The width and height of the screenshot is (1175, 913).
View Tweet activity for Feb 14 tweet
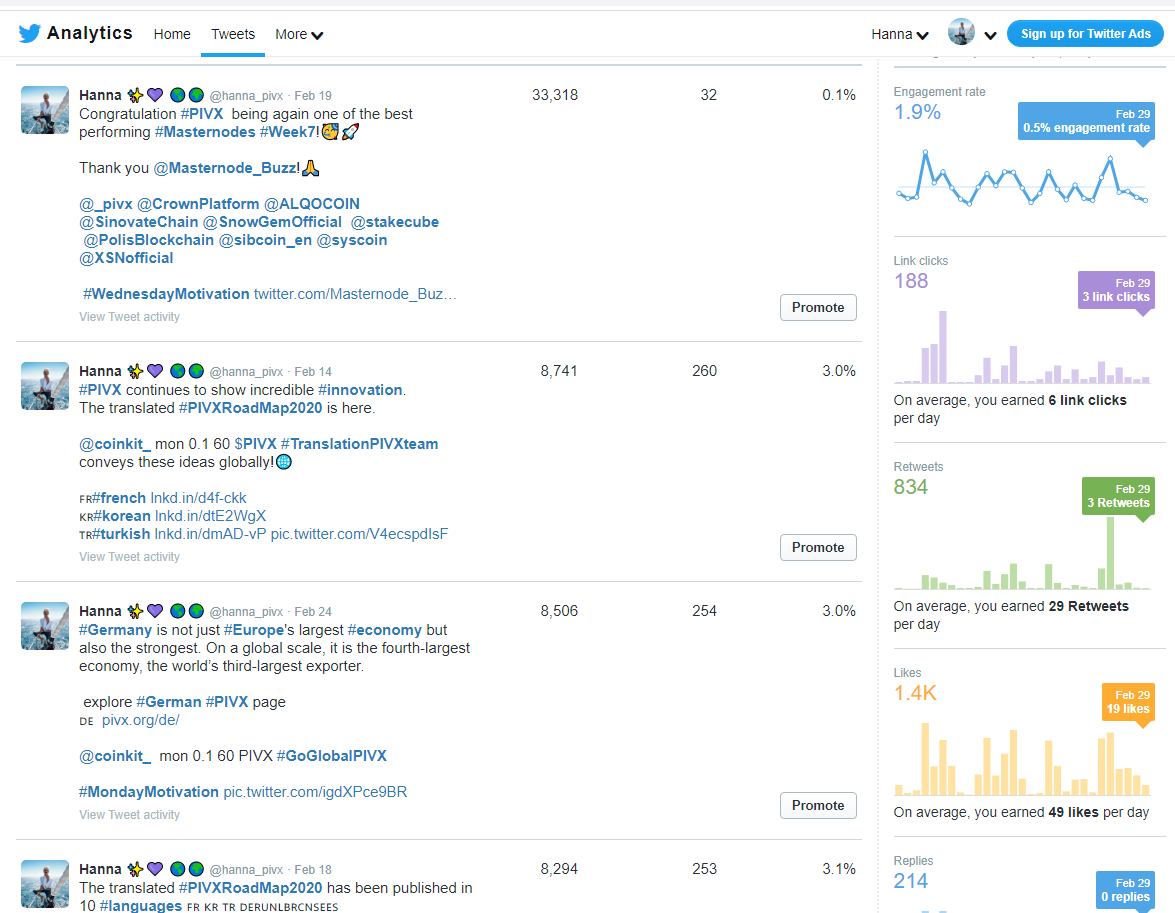(130, 557)
